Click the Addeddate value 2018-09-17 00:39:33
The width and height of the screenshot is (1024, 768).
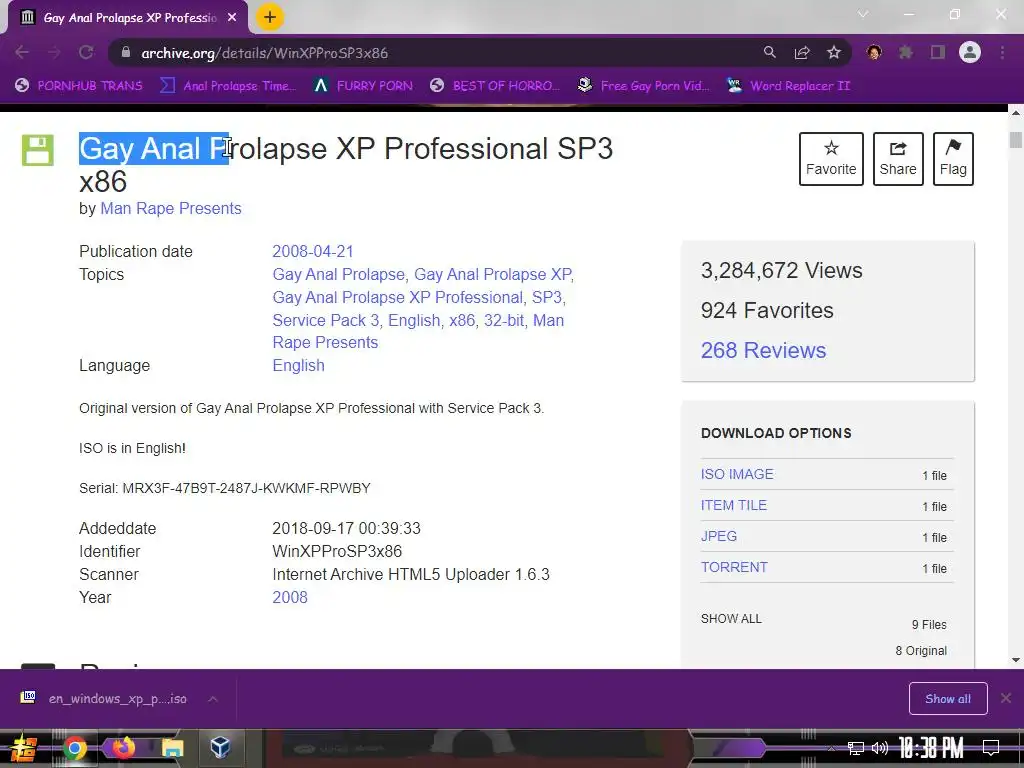346,528
